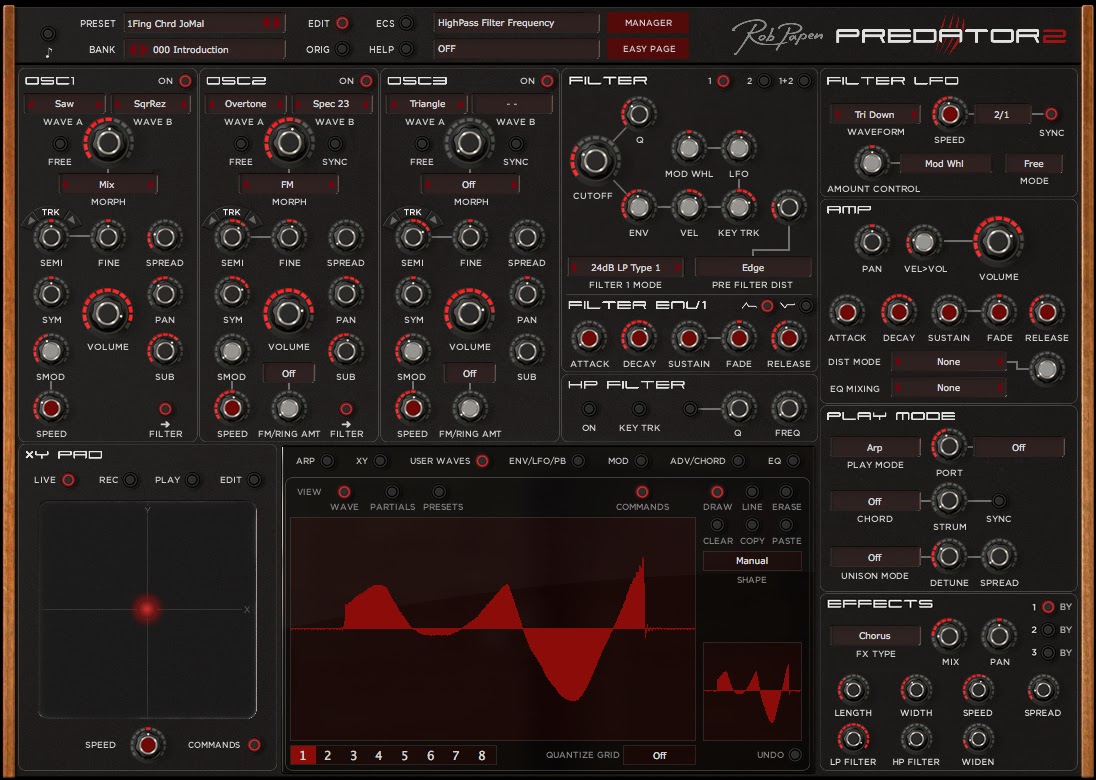Click the PORT knob in Play Mode
Viewport: 1096px width, 780px height.
coord(949,446)
